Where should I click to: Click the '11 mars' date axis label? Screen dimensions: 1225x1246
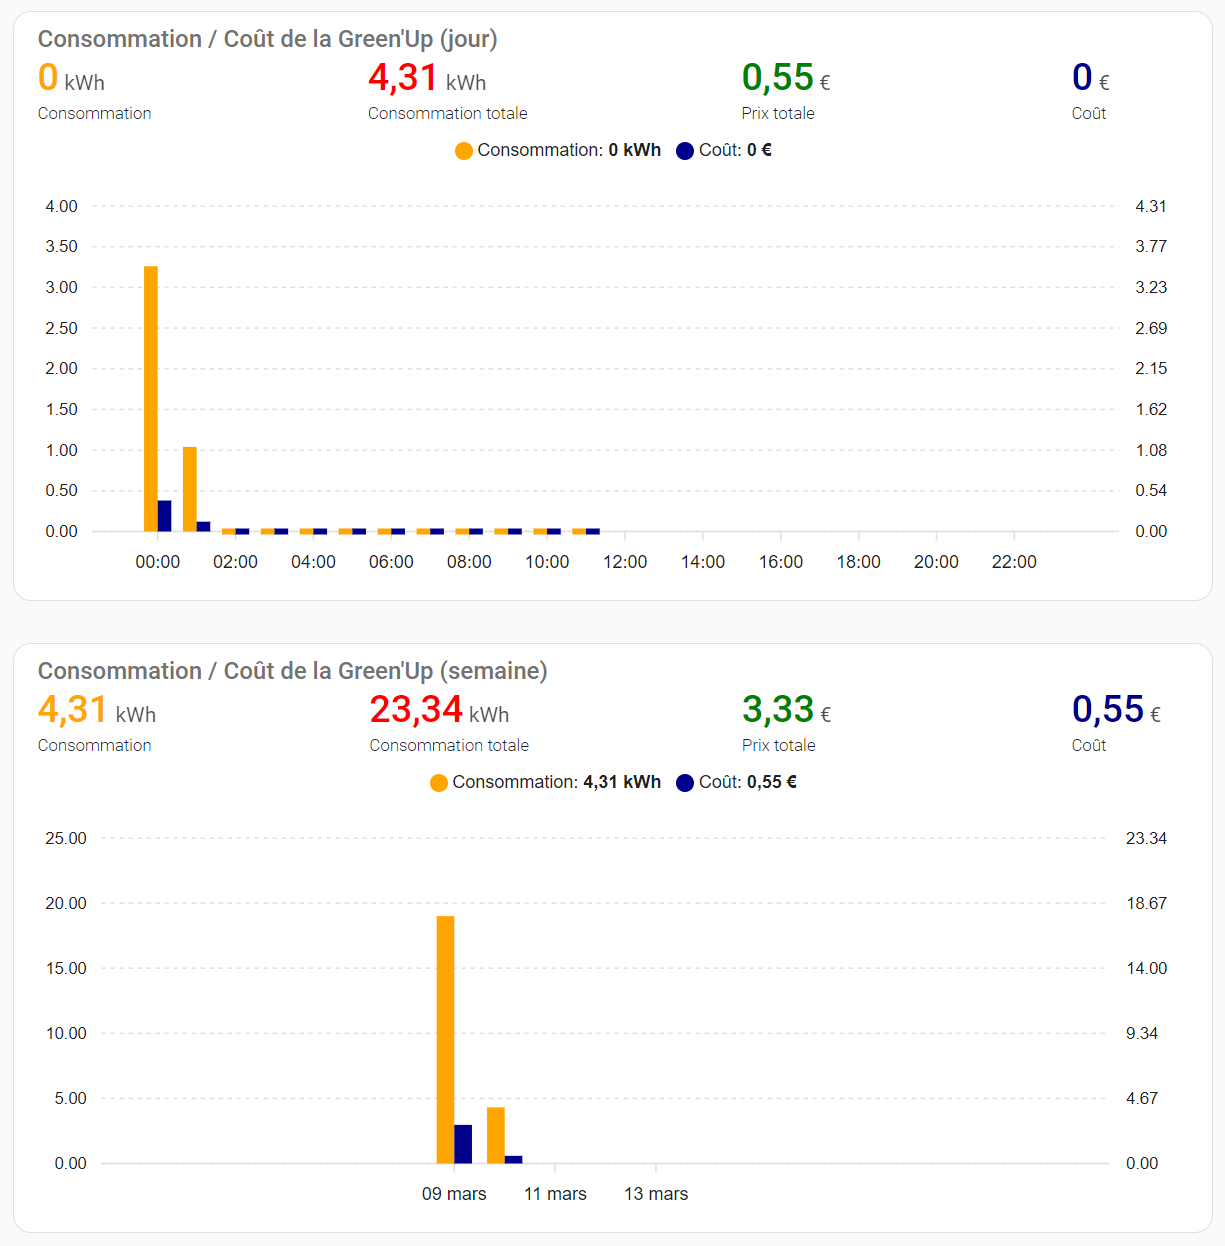tap(555, 1194)
